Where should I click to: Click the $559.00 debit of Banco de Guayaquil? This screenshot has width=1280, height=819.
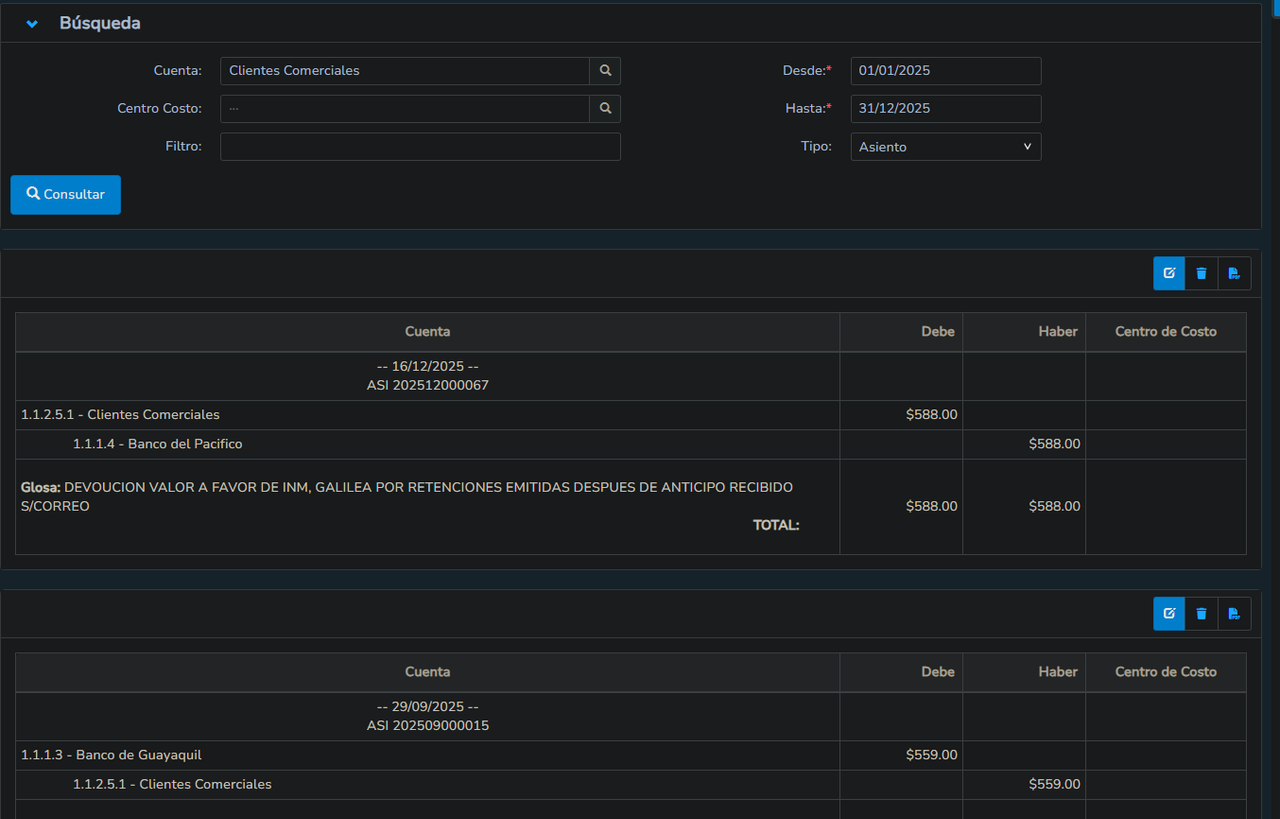pyautogui.click(x=932, y=755)
